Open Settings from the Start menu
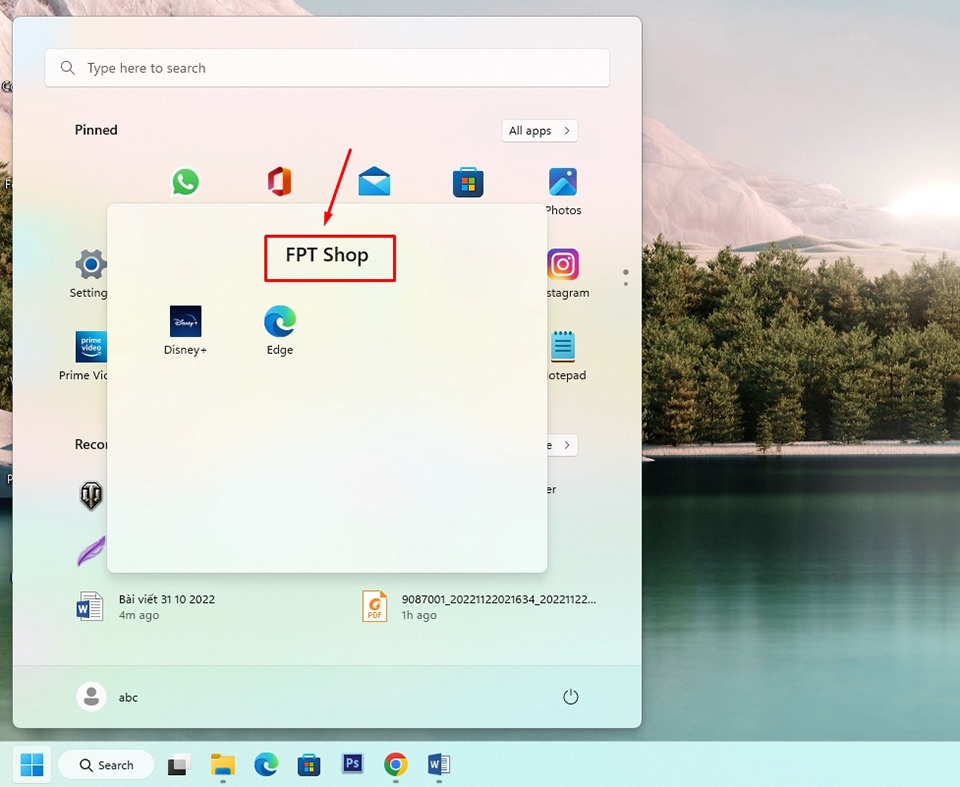Screen dimensions: 960x787 89,266
